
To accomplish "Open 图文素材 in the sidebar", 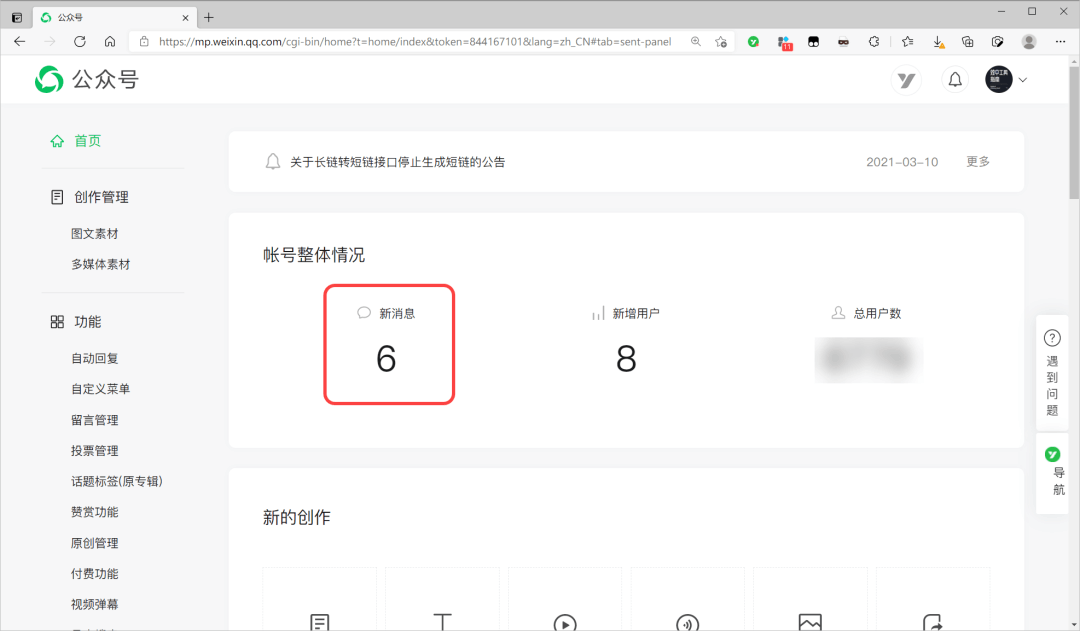I will coord(94,234).
